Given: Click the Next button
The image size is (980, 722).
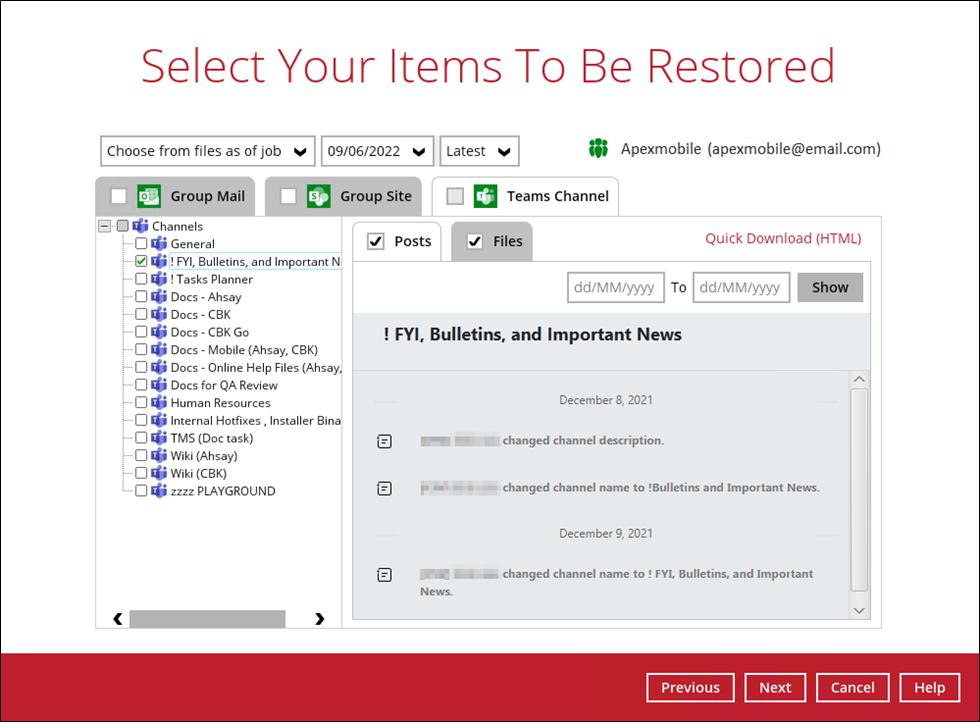Looking at the screenshot, I should coord(775,687).
